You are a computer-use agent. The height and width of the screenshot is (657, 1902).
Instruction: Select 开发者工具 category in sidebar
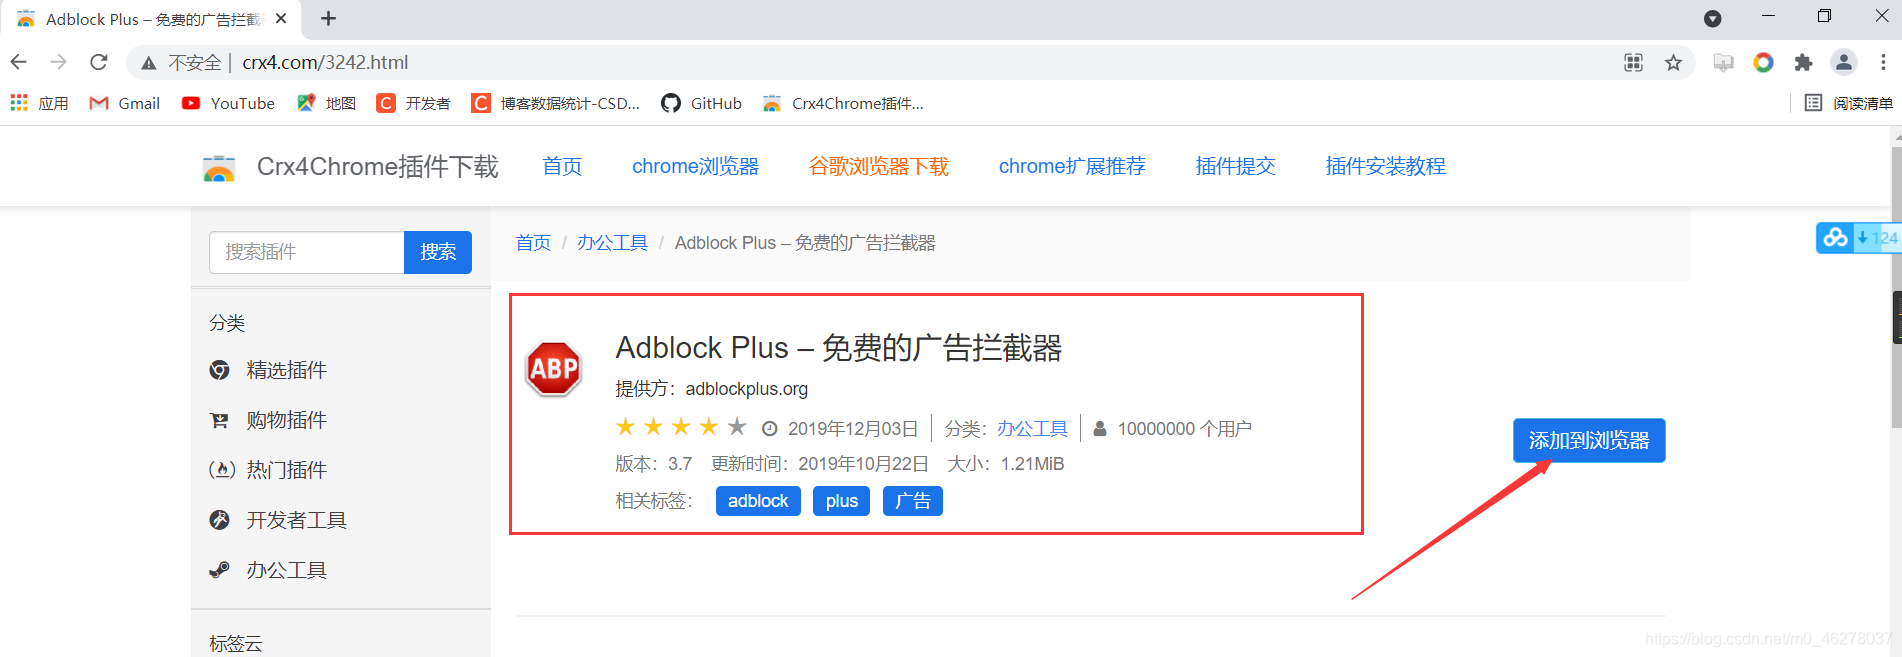tap(278, 520)
